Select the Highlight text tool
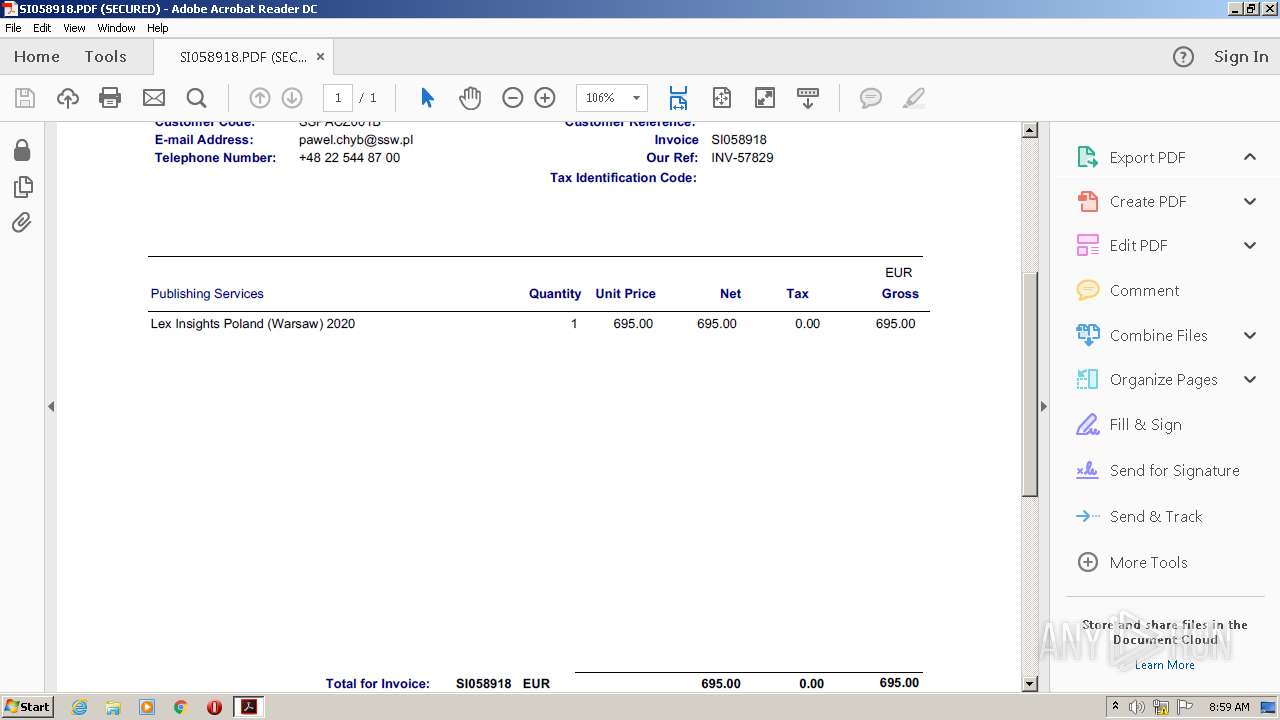1280x720 pixels. click(x=913, y=98)
